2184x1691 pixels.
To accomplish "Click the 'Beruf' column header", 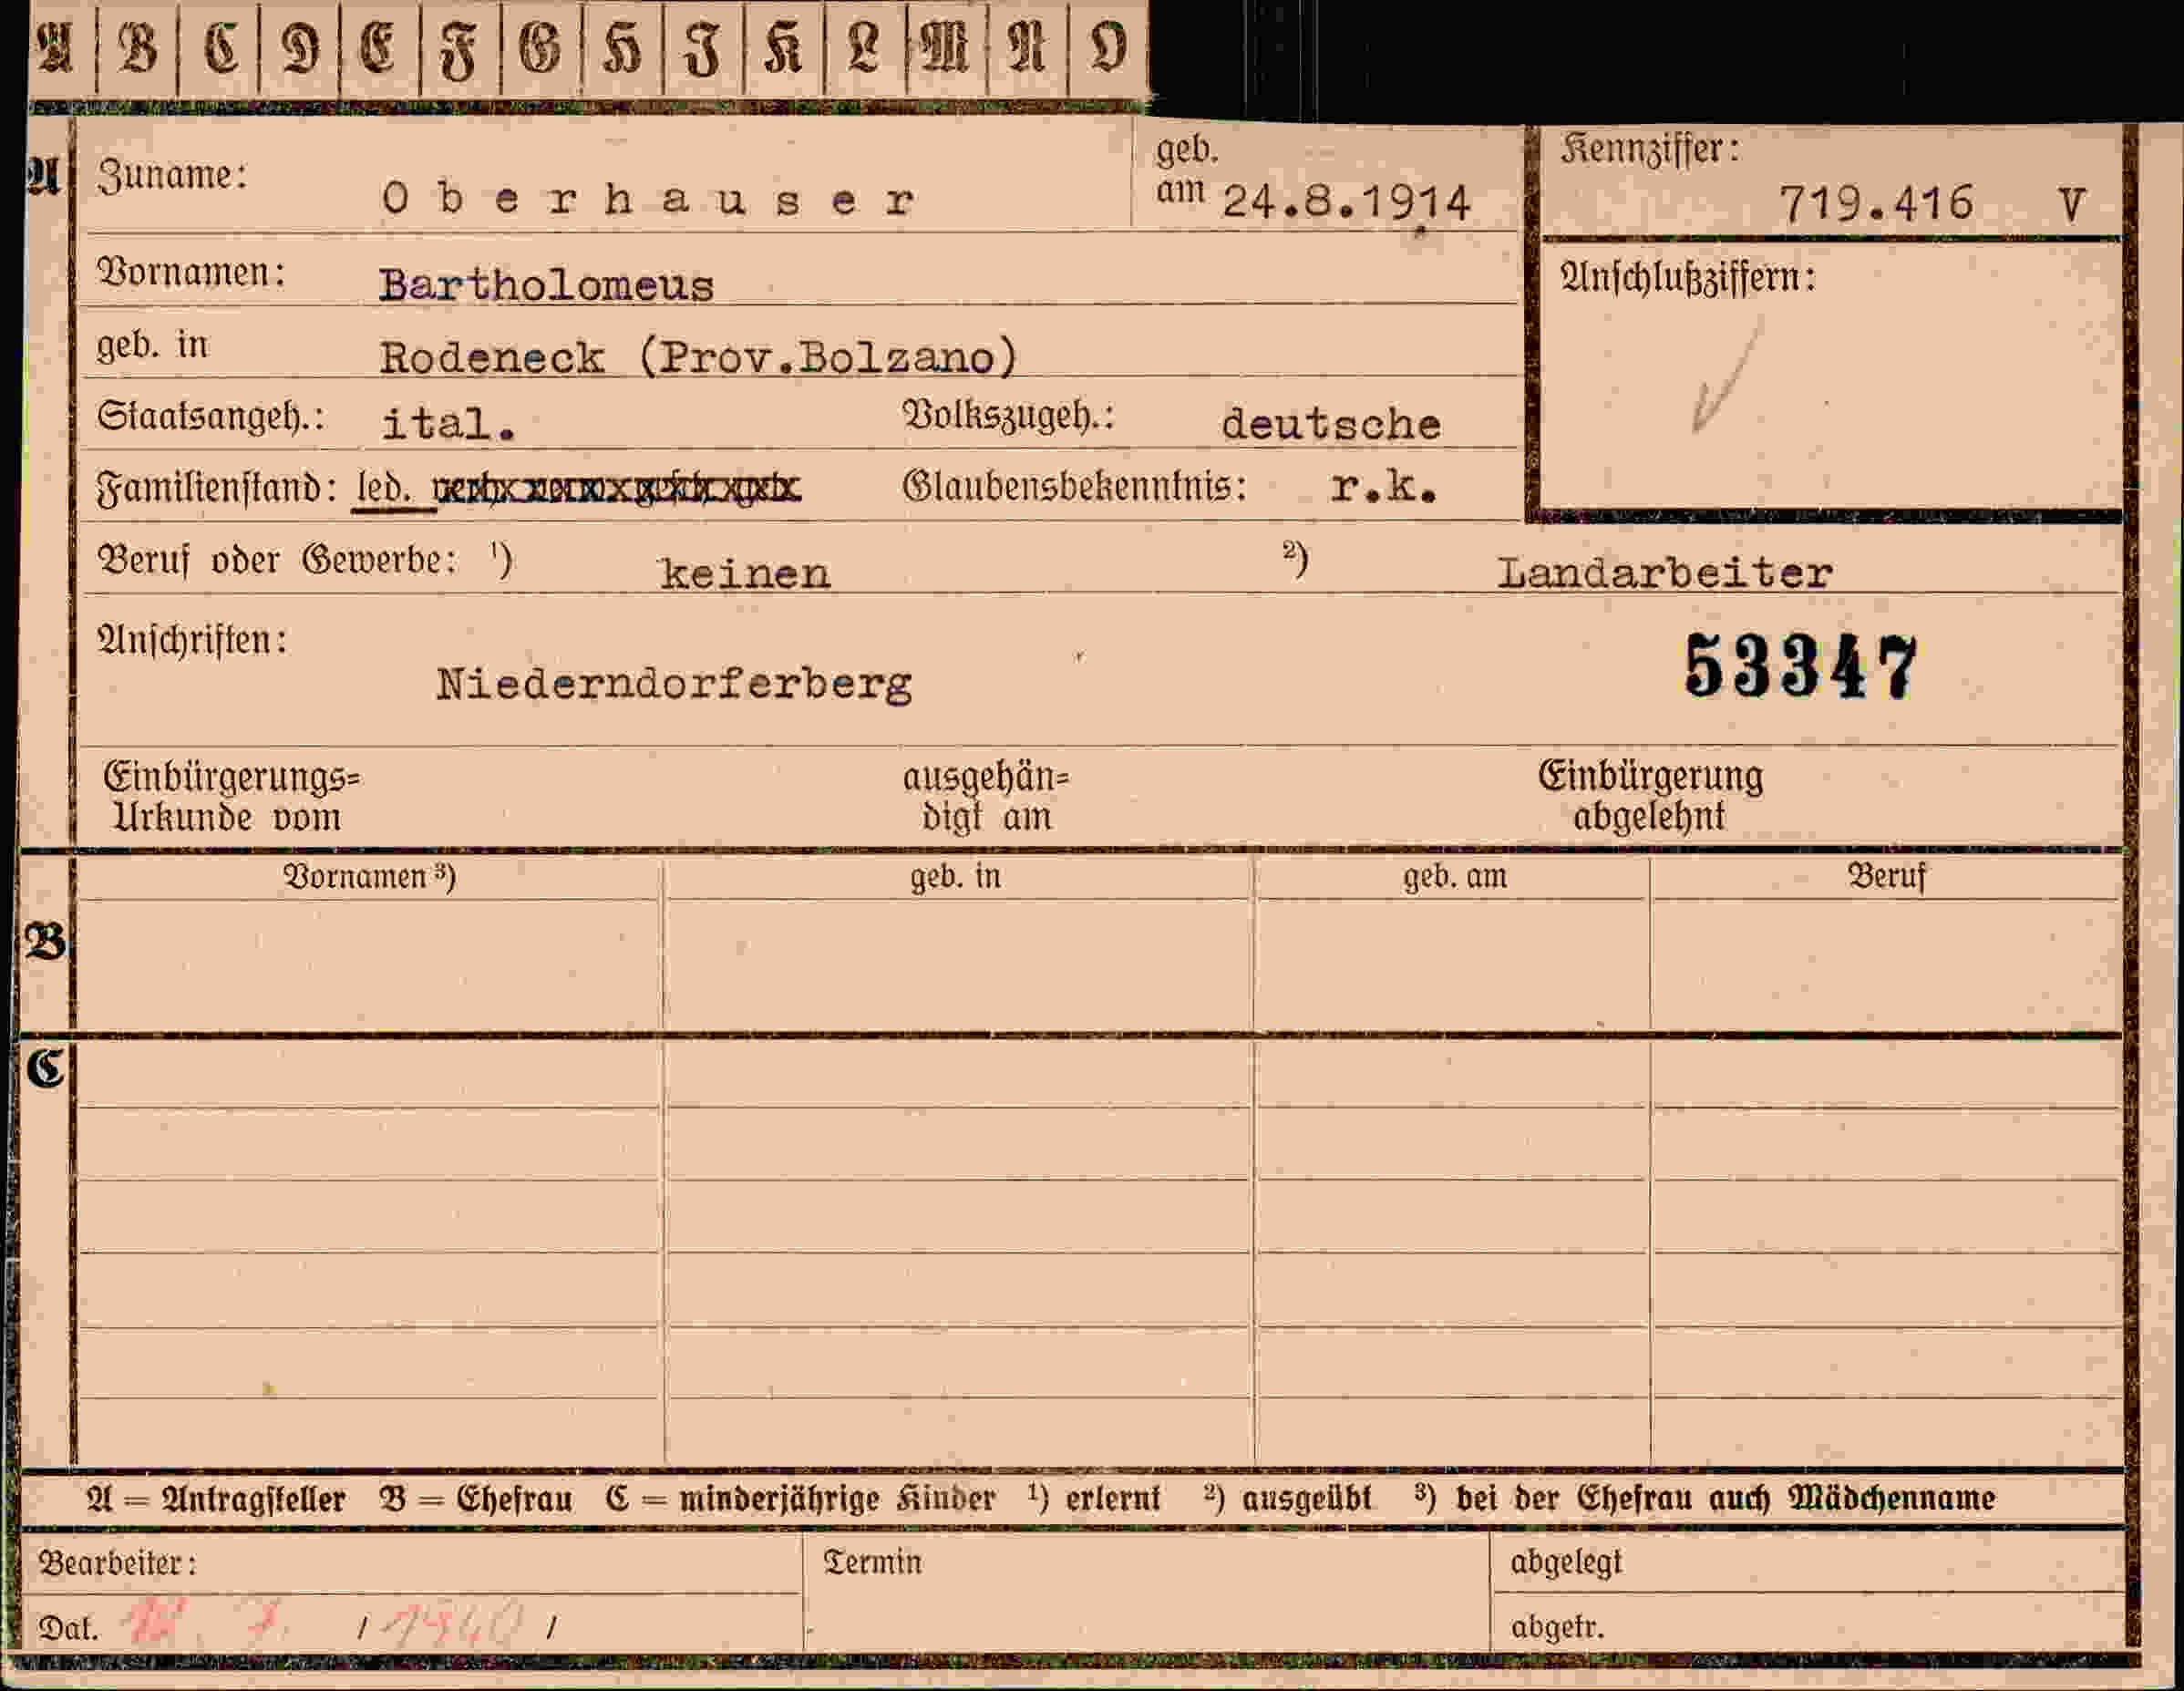I will coord(1886,877).
